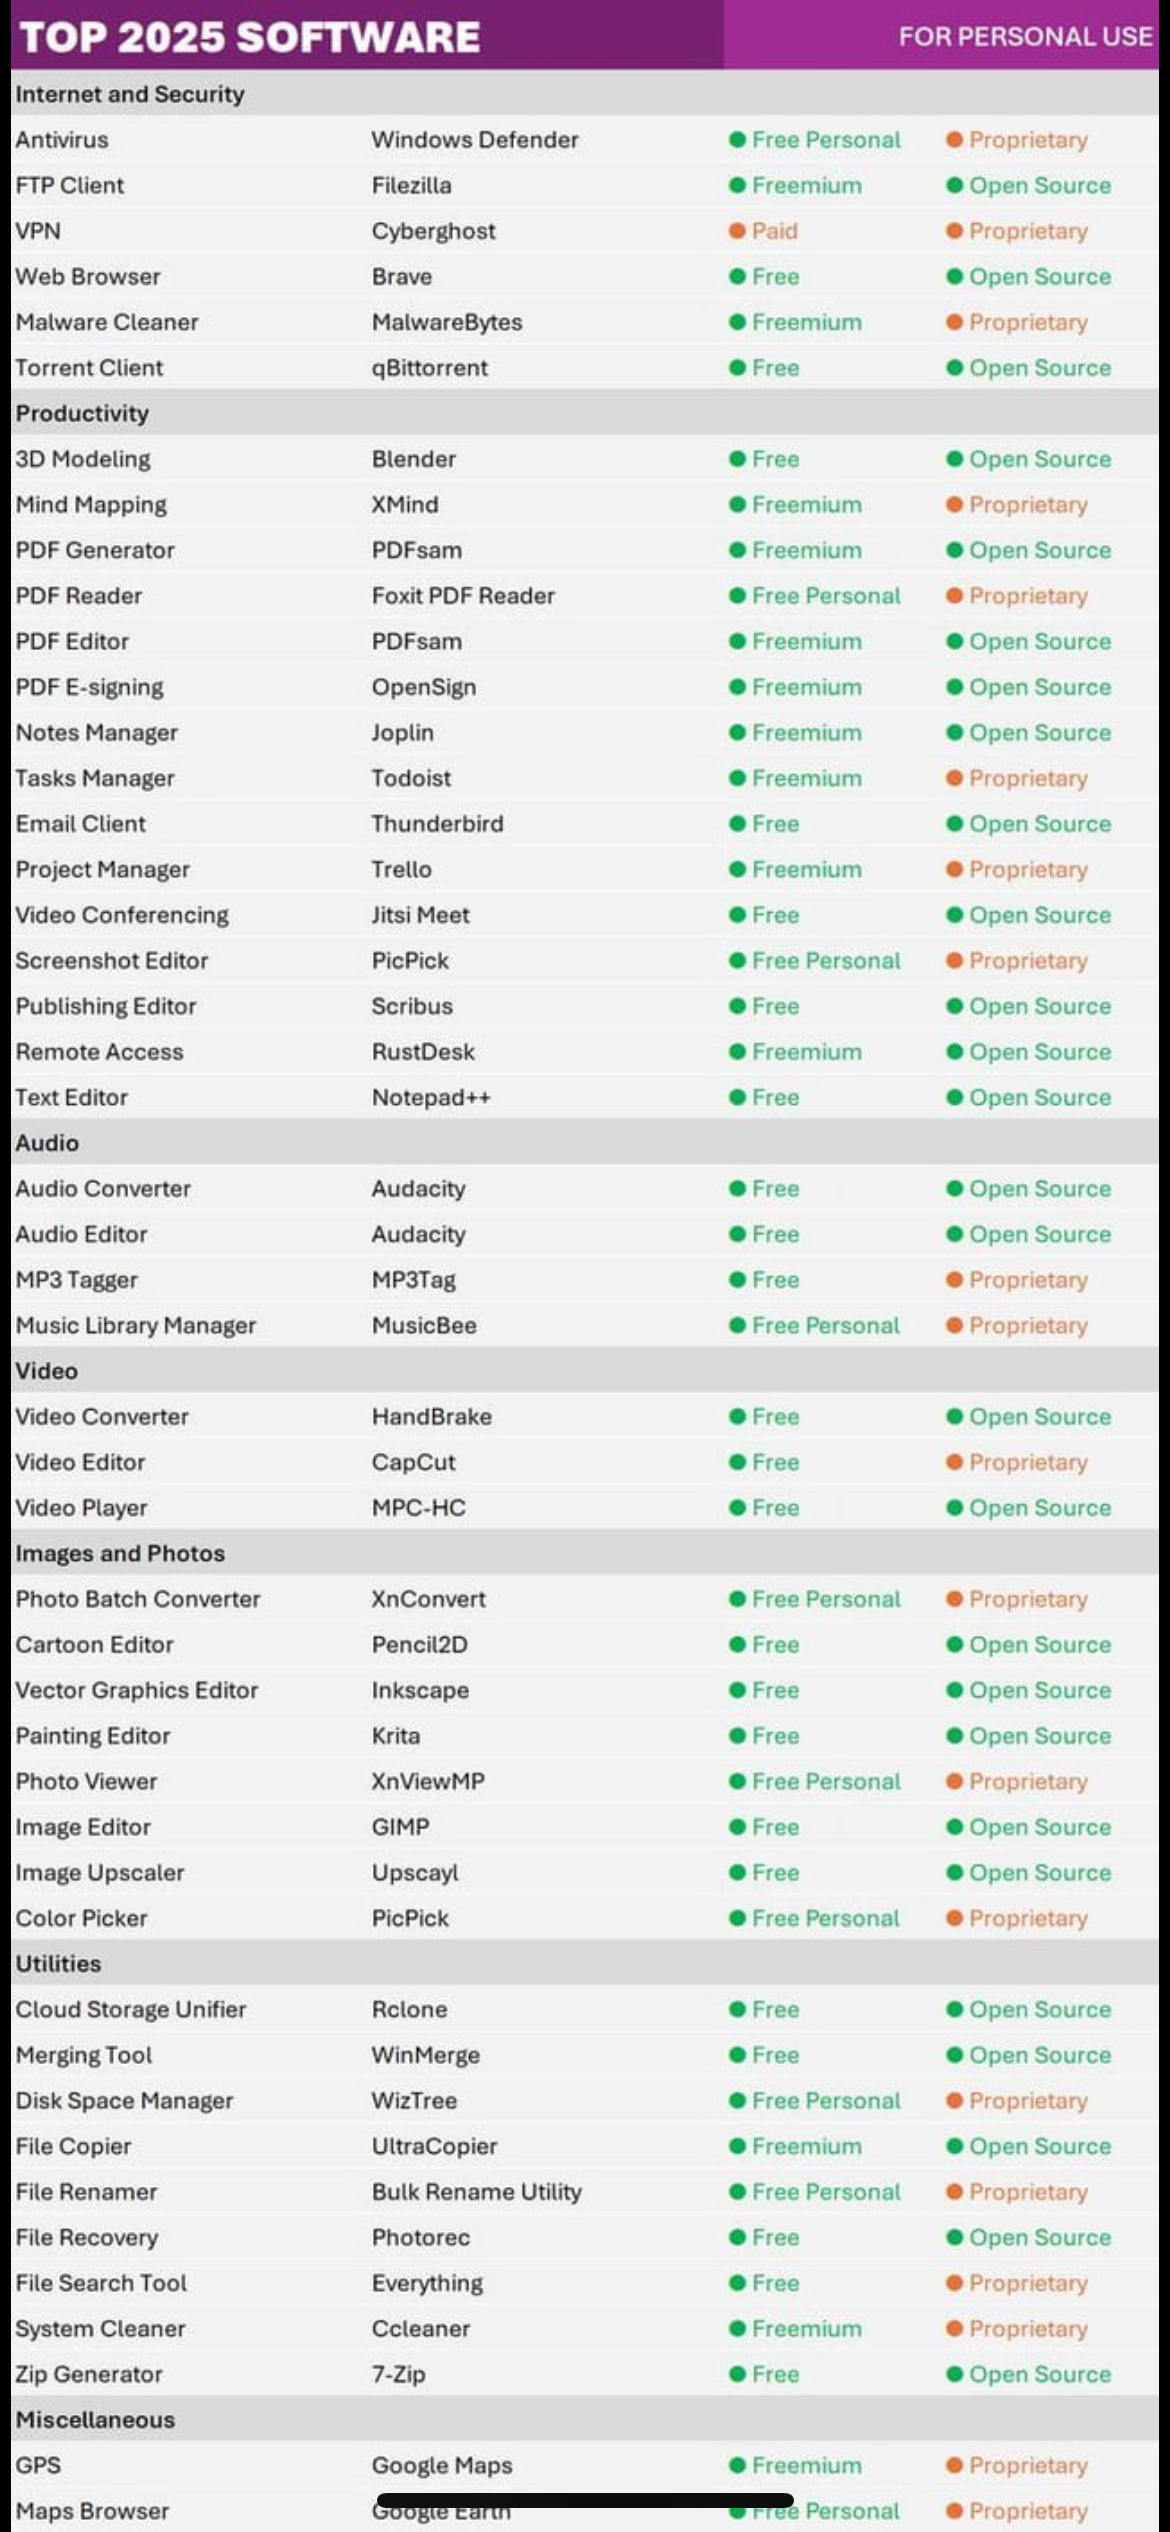Click the green Open Source dot in the 7-Zip row
This screenshot has width=1170, height=2532.
pyautogui.click(x=954, y=2374)
